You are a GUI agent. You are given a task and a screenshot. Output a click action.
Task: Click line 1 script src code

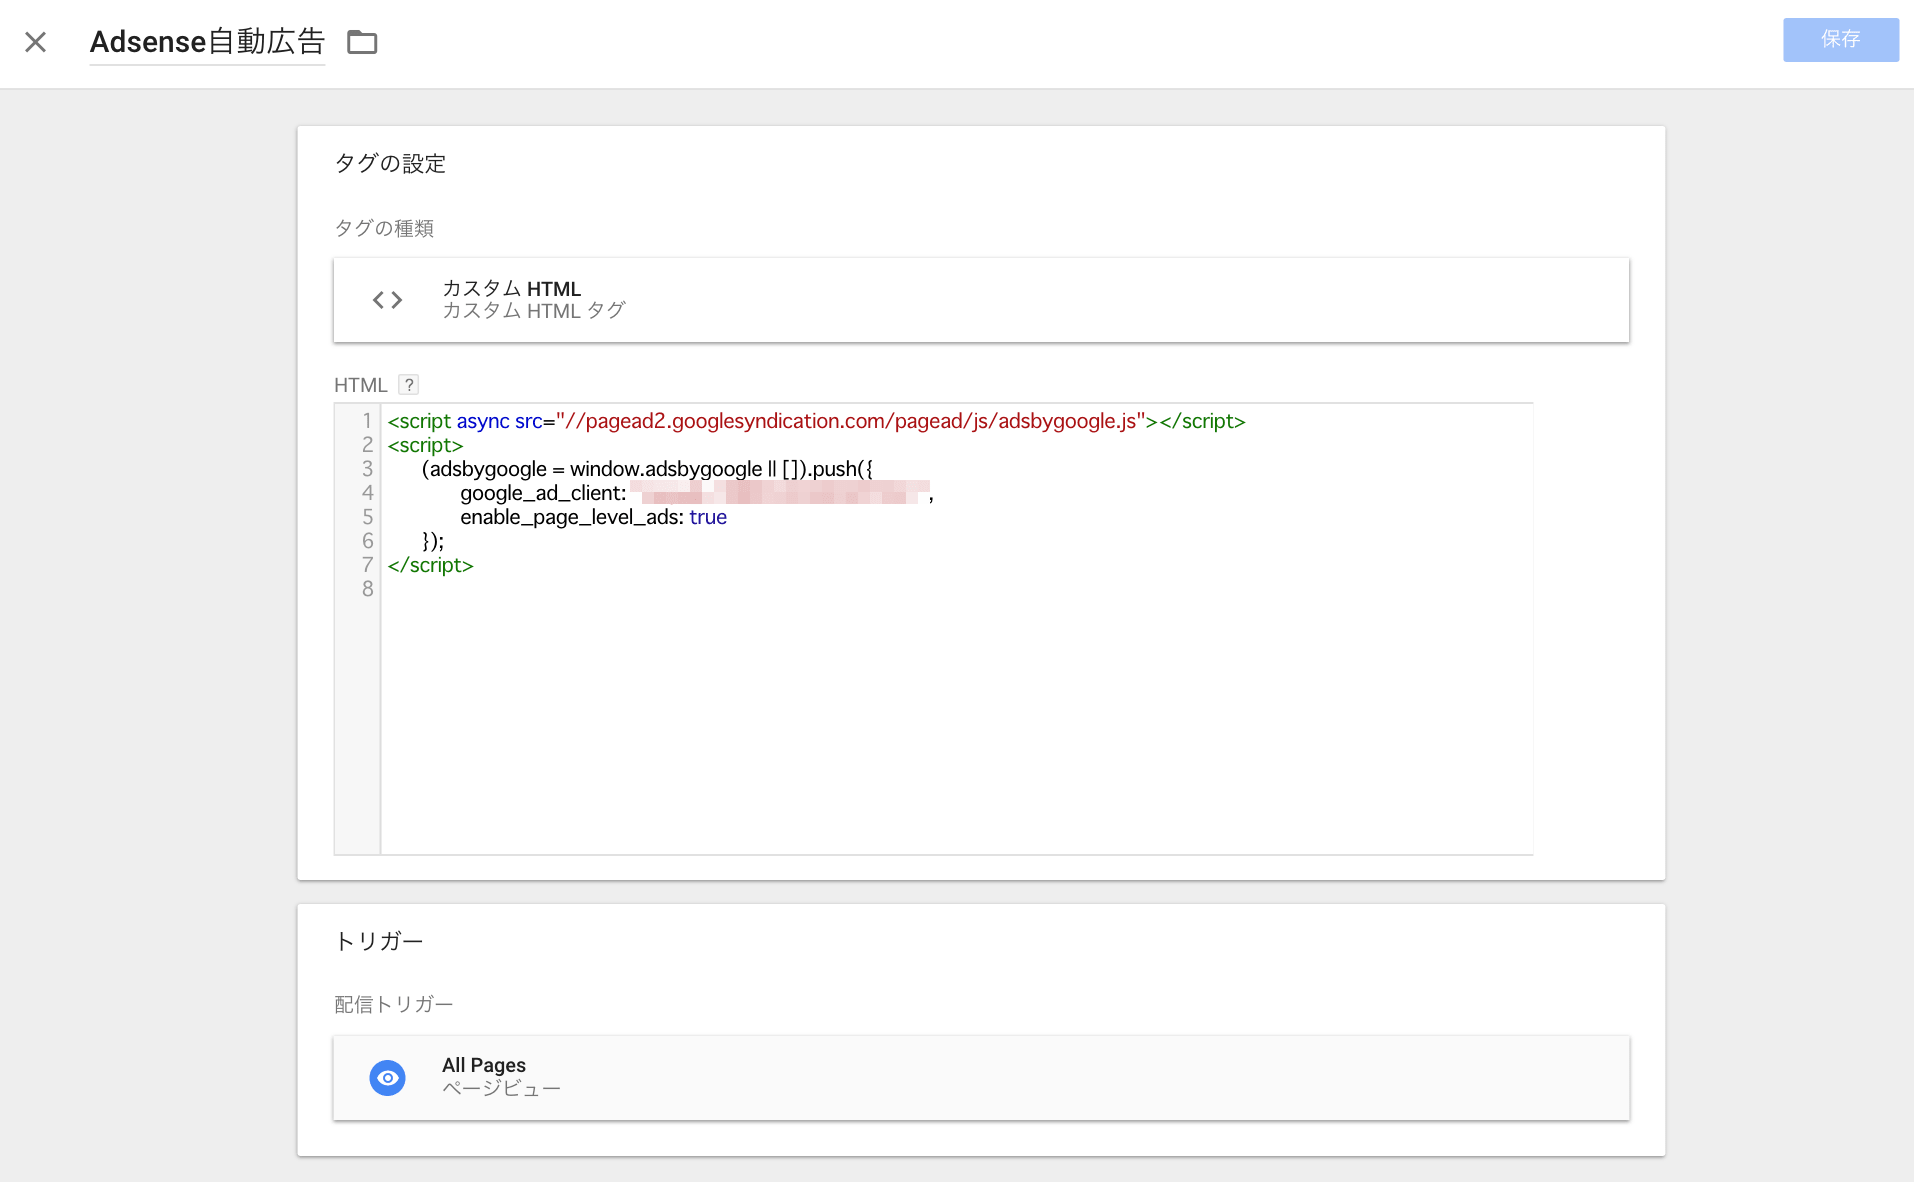pos(816,421)
